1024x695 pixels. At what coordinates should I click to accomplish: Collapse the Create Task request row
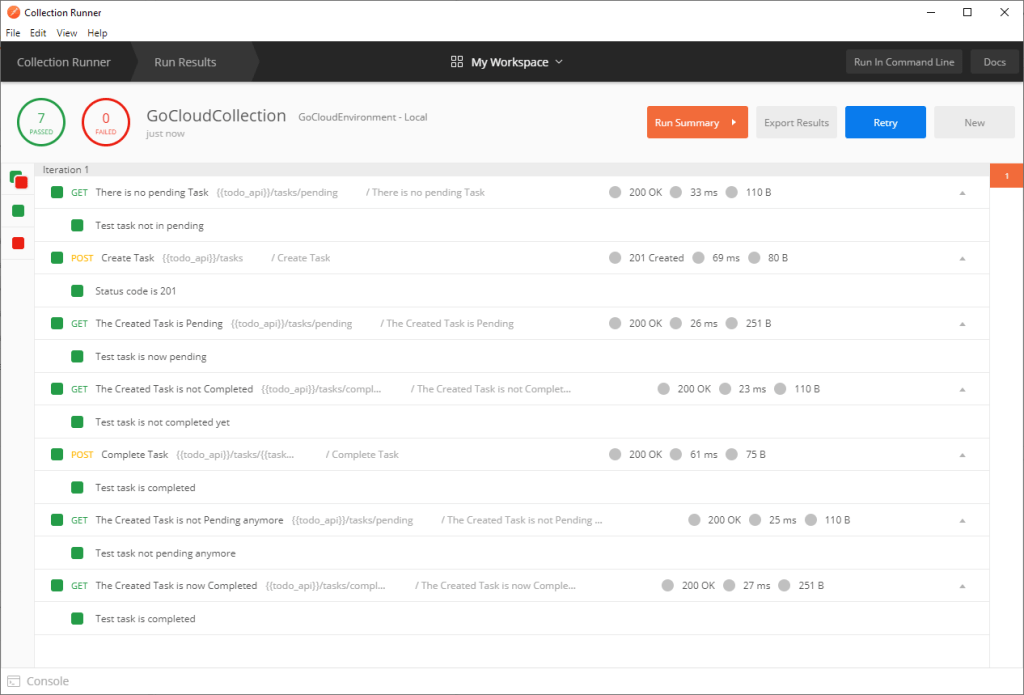[962, 259]
